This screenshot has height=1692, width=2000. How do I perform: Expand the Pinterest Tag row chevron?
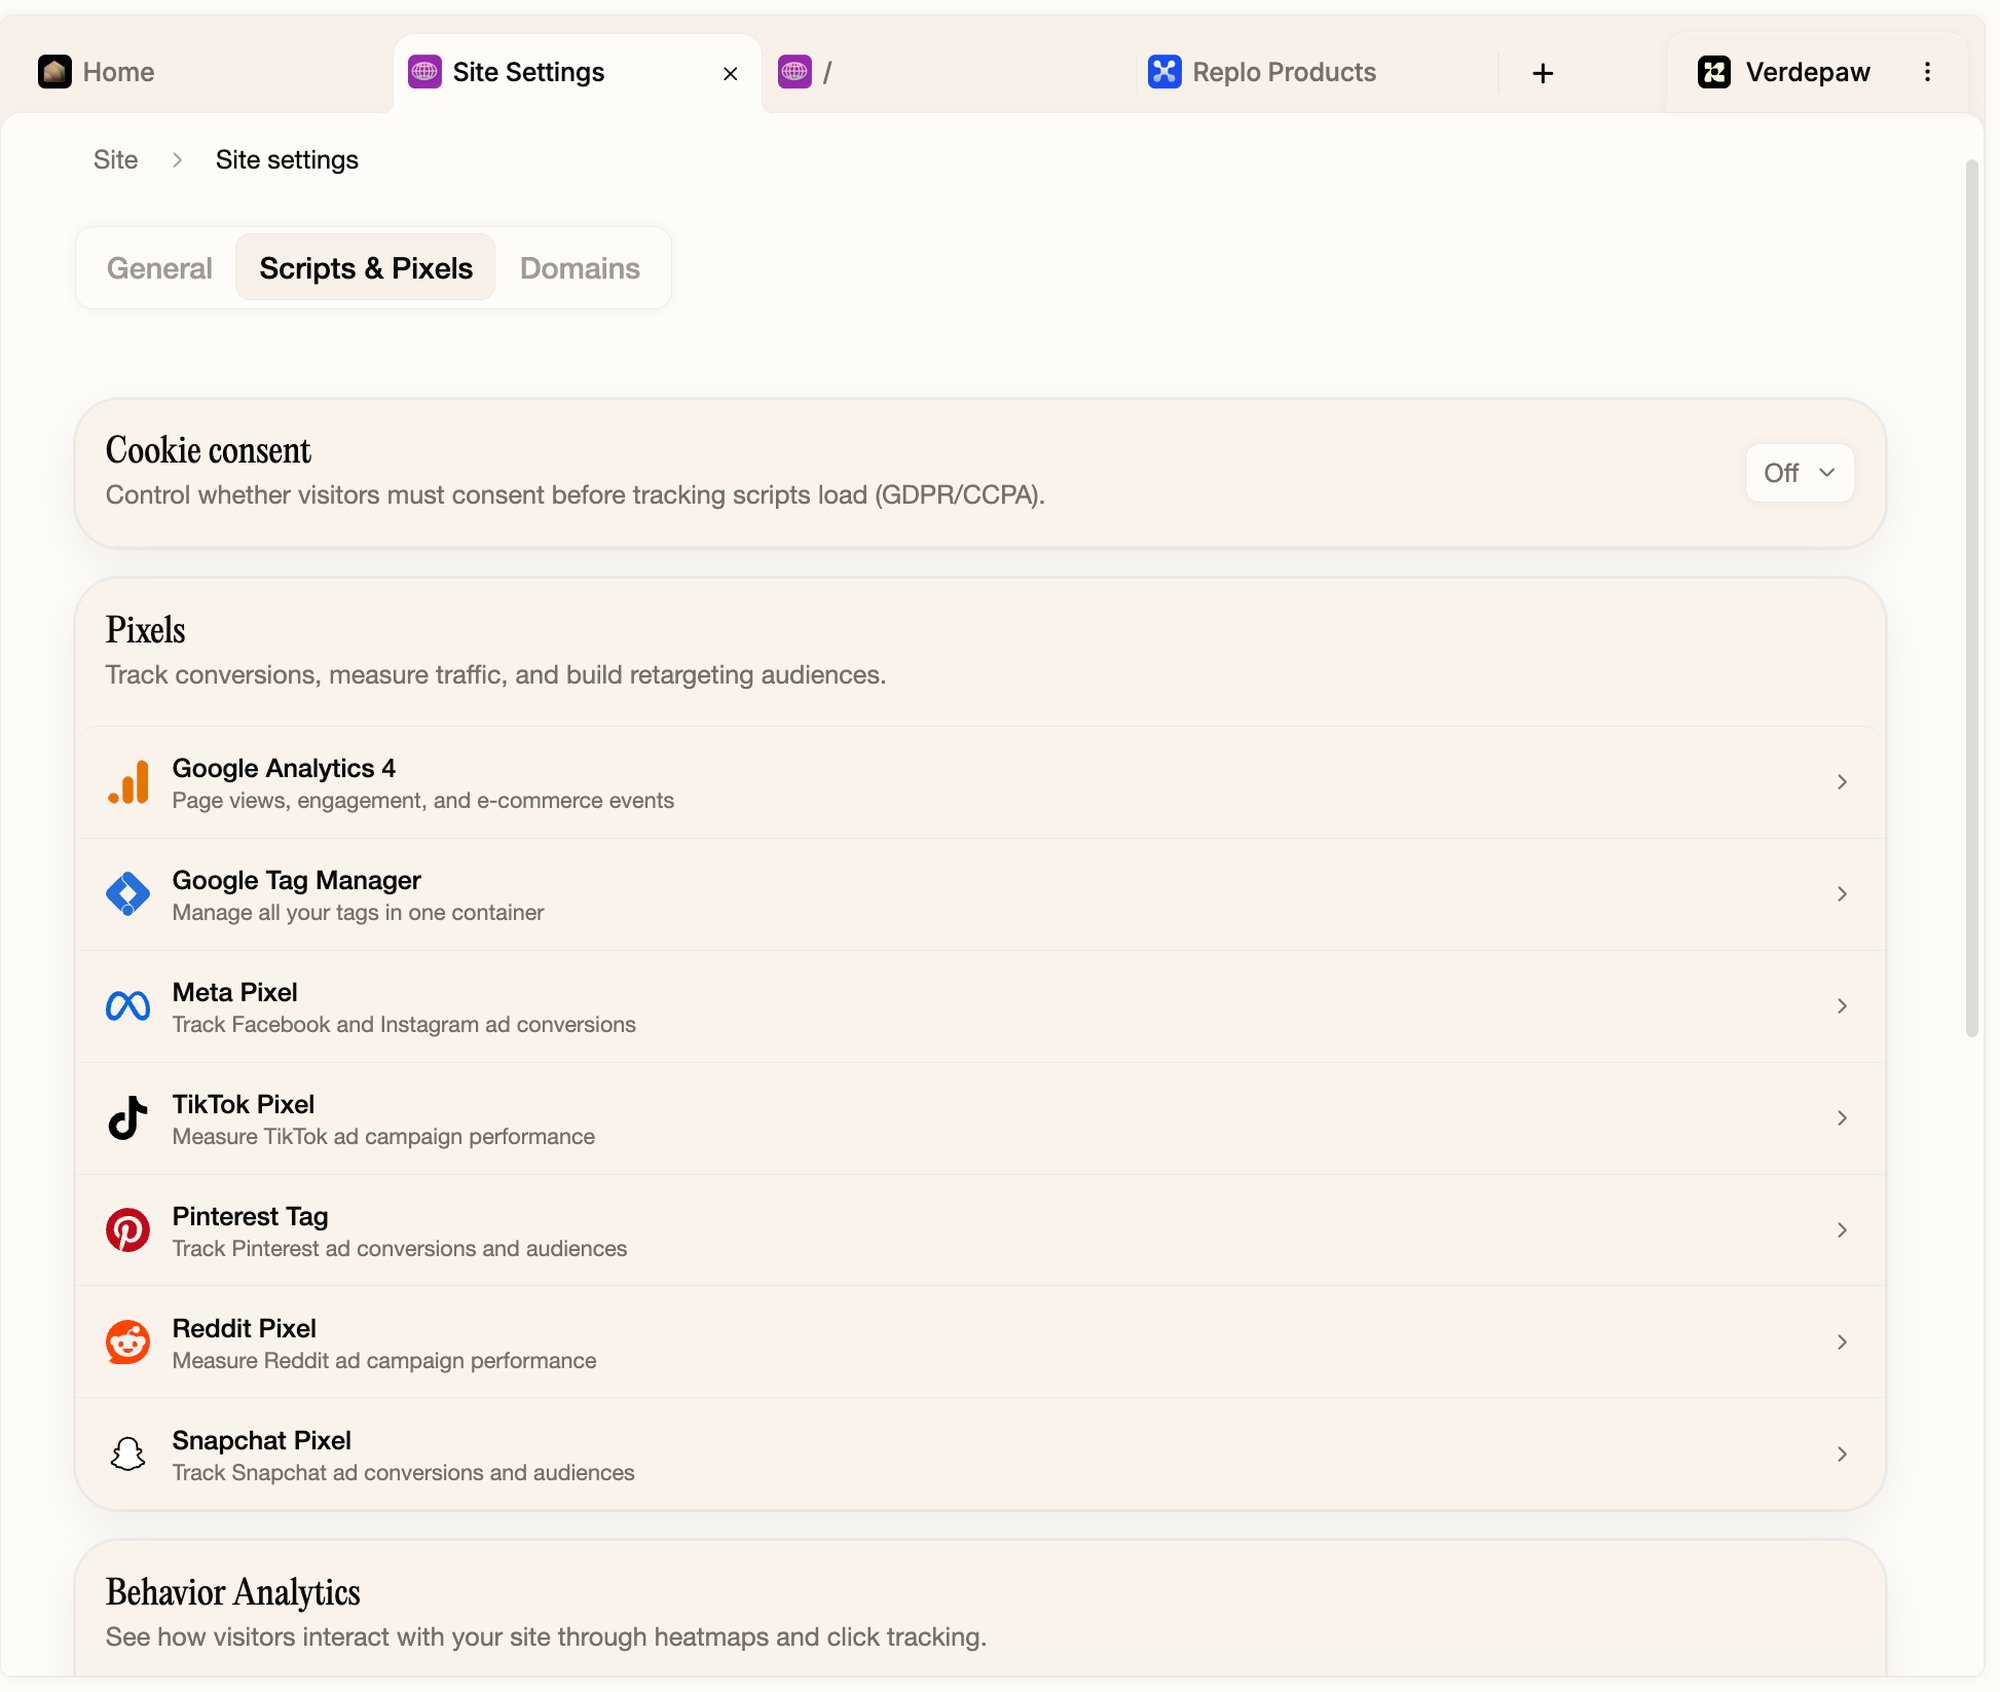tap(1842, 1230)
